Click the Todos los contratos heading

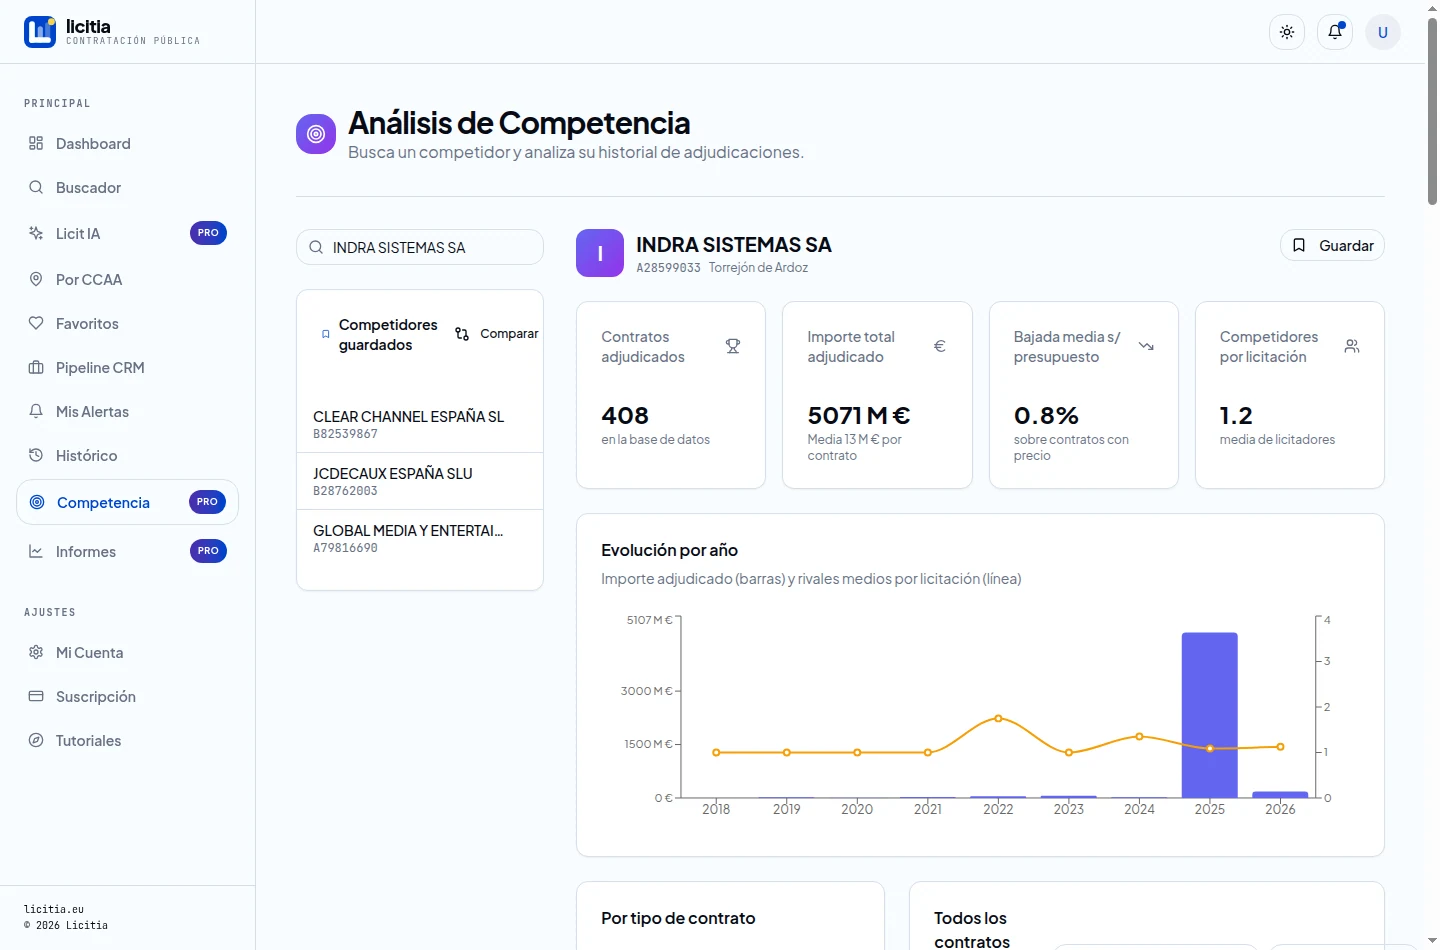coord(972,929)
